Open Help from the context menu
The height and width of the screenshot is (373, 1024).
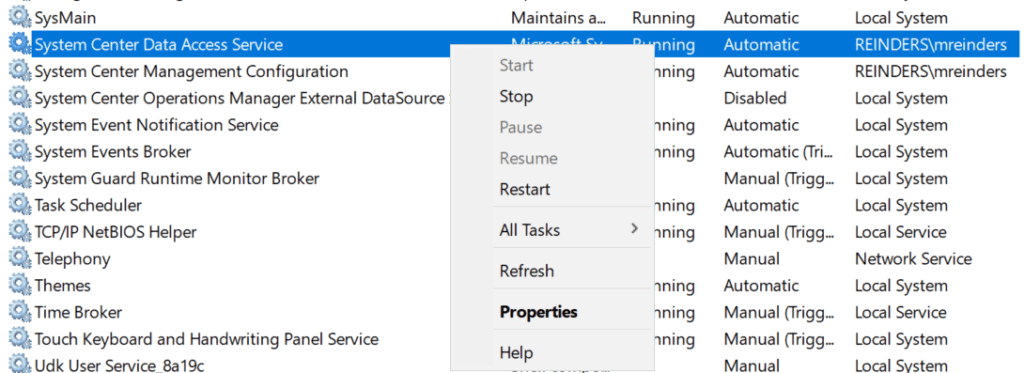[516, 353]
